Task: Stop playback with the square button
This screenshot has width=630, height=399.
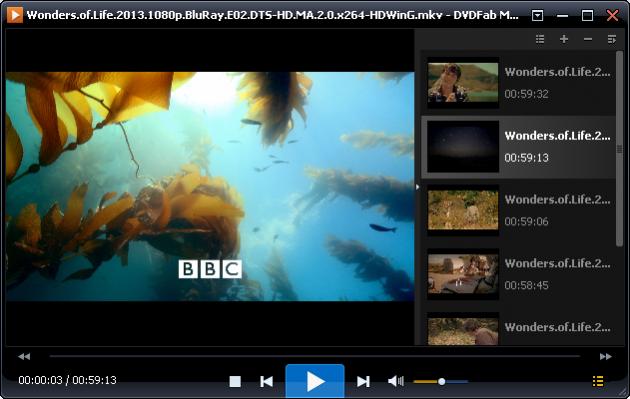Action: 235,381
